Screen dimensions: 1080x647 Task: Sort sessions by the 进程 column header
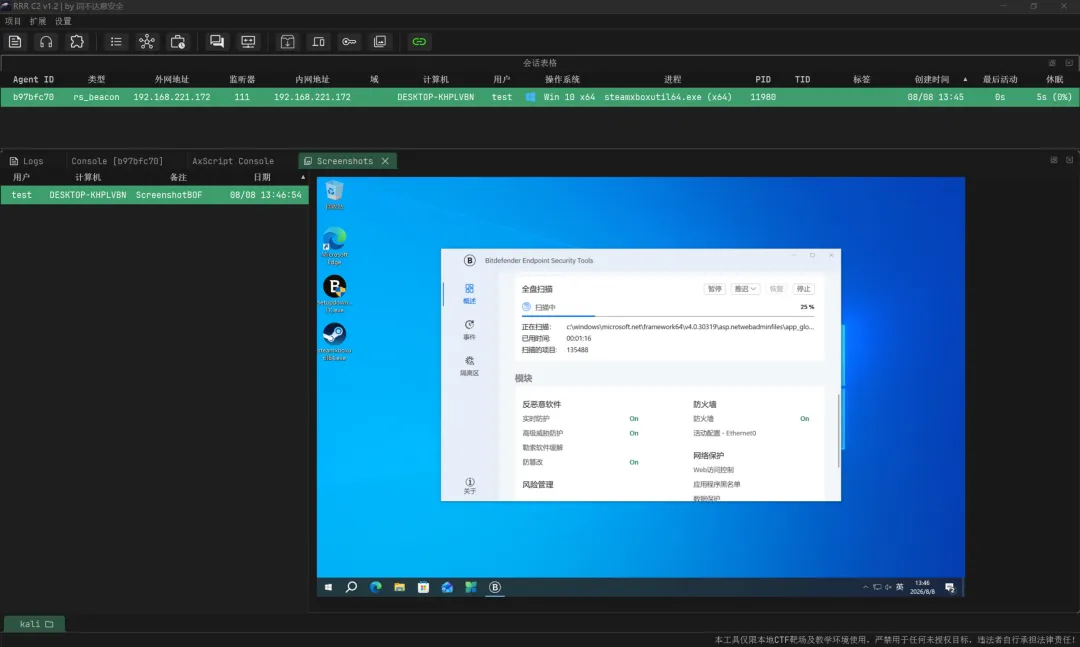coord(672,80)
